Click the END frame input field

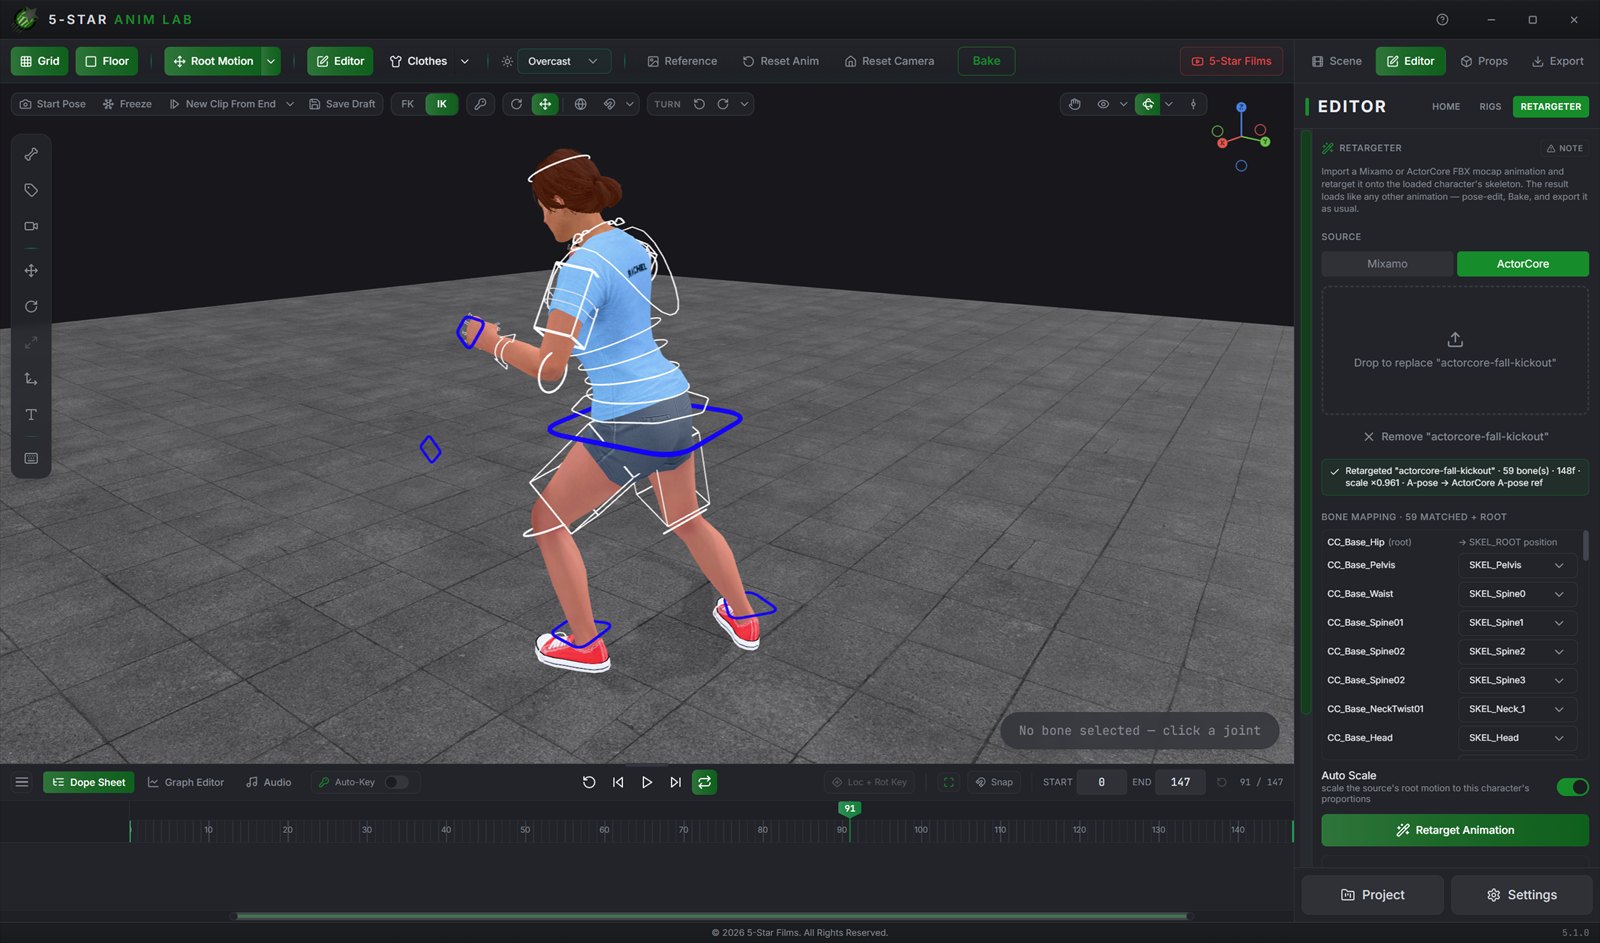click(1180, 782)
